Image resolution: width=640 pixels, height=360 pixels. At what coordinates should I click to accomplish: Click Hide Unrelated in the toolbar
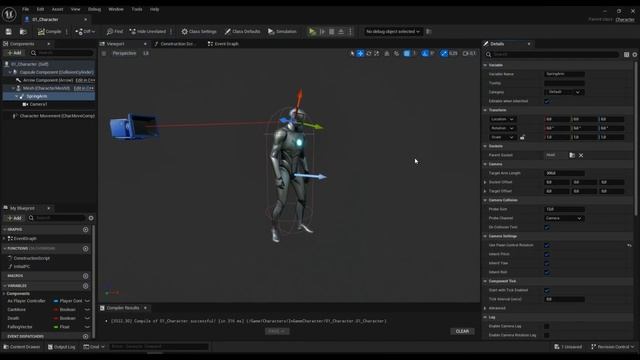[148, 31]
